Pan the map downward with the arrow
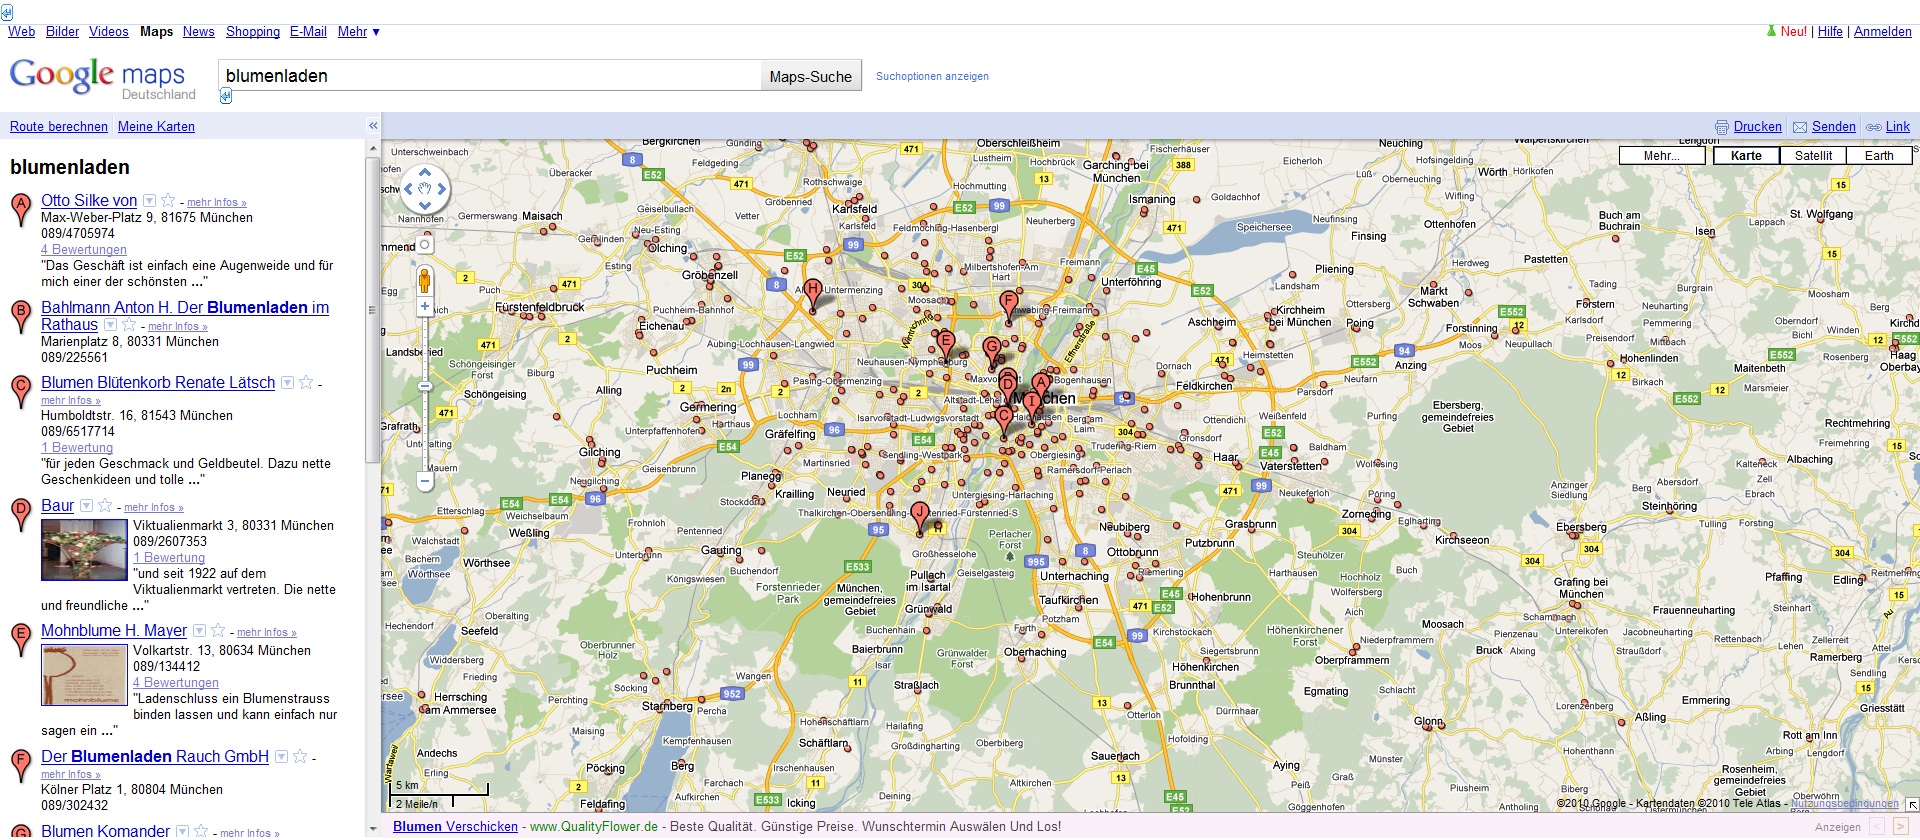The height and width of the screenshot is (840, 1920). tap(425, 206)
